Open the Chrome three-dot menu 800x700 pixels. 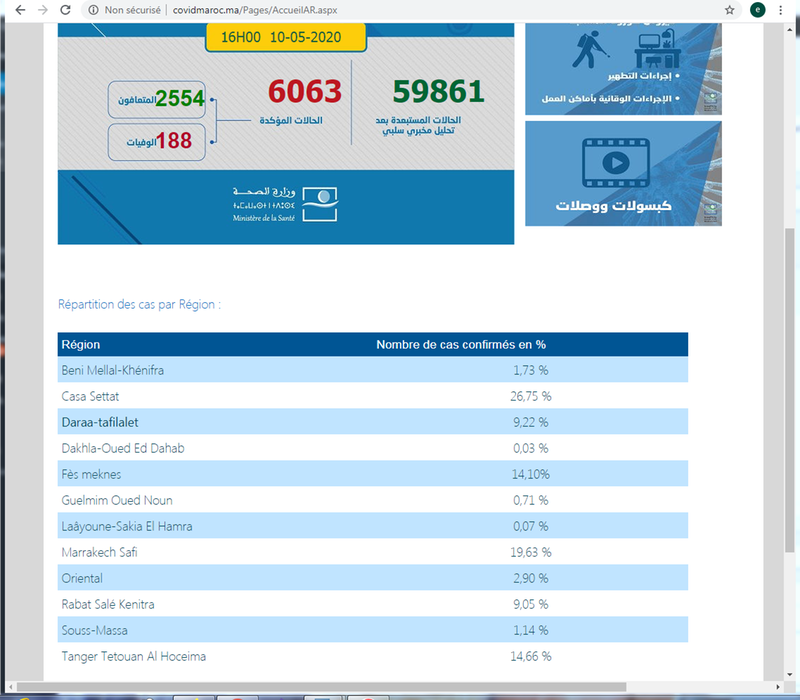click(783, 9)
